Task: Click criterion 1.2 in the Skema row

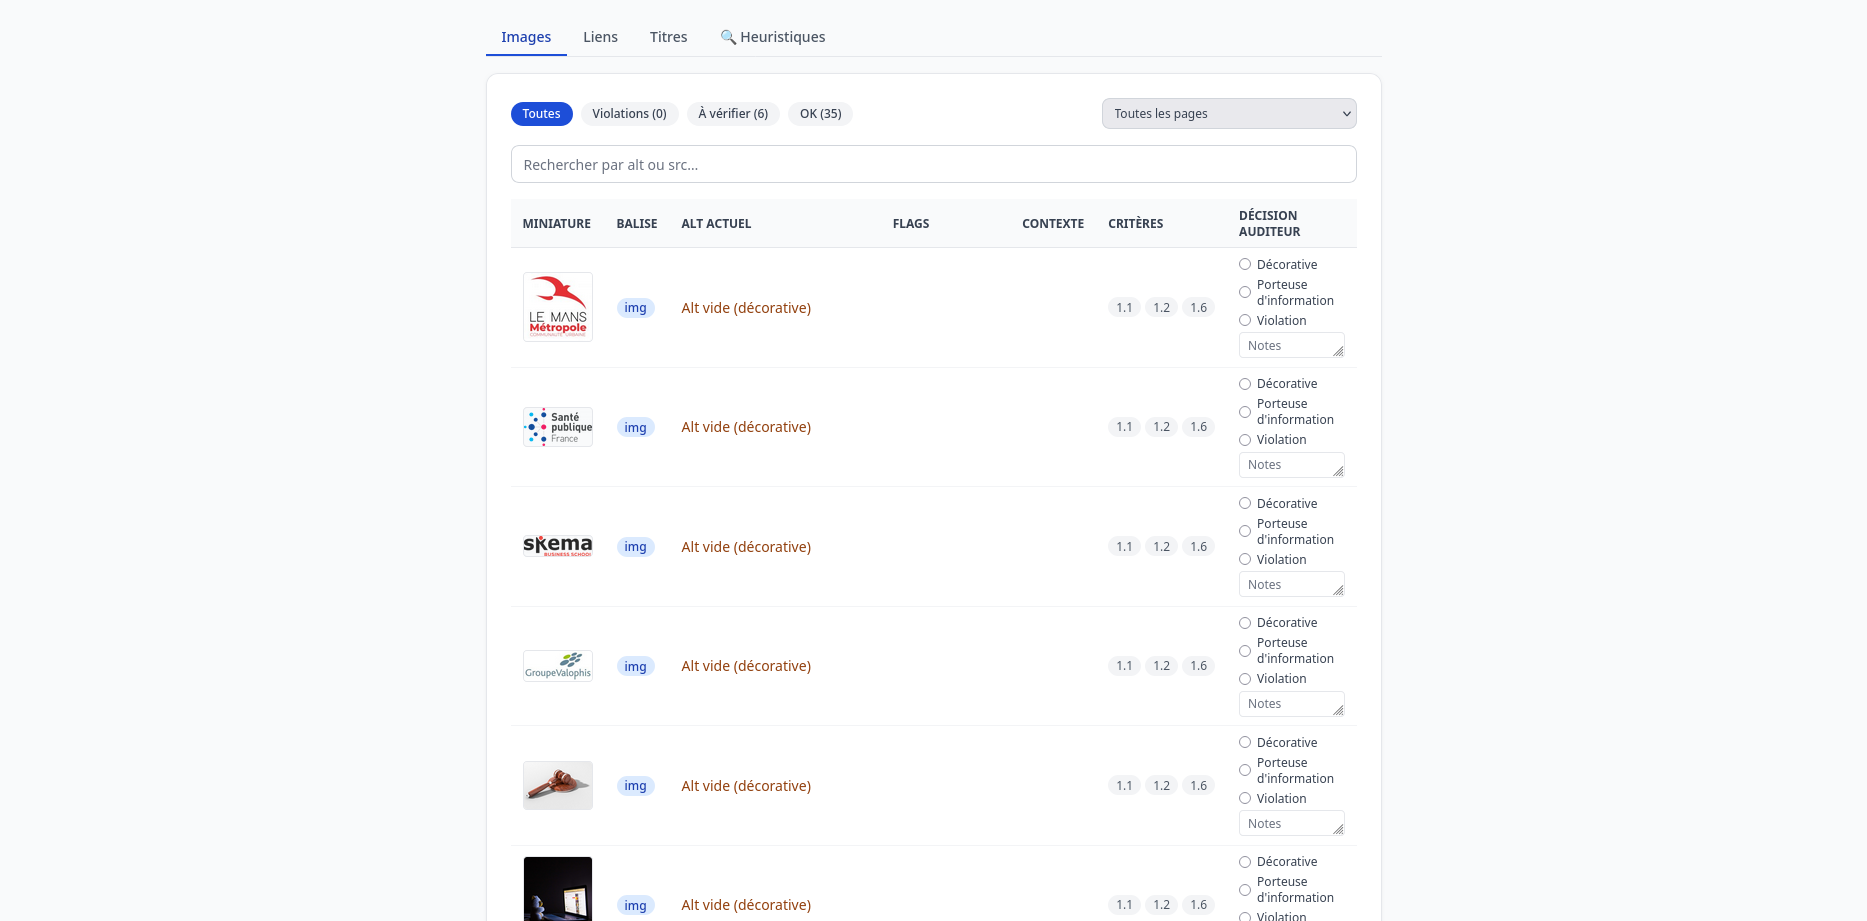Action: coord(1161,547)
